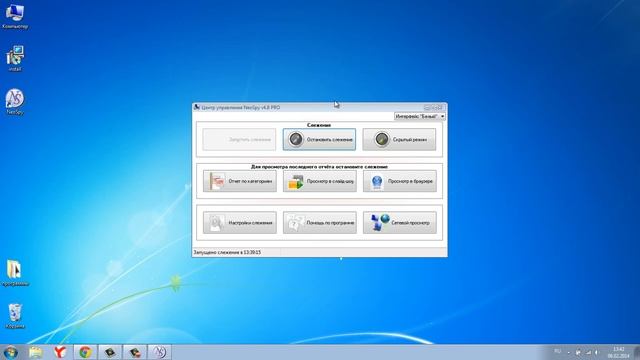Image resolution: width=640 pixels, height=360 pixels.
Task: Open Помощь по программе help
Action: [320, 223]
